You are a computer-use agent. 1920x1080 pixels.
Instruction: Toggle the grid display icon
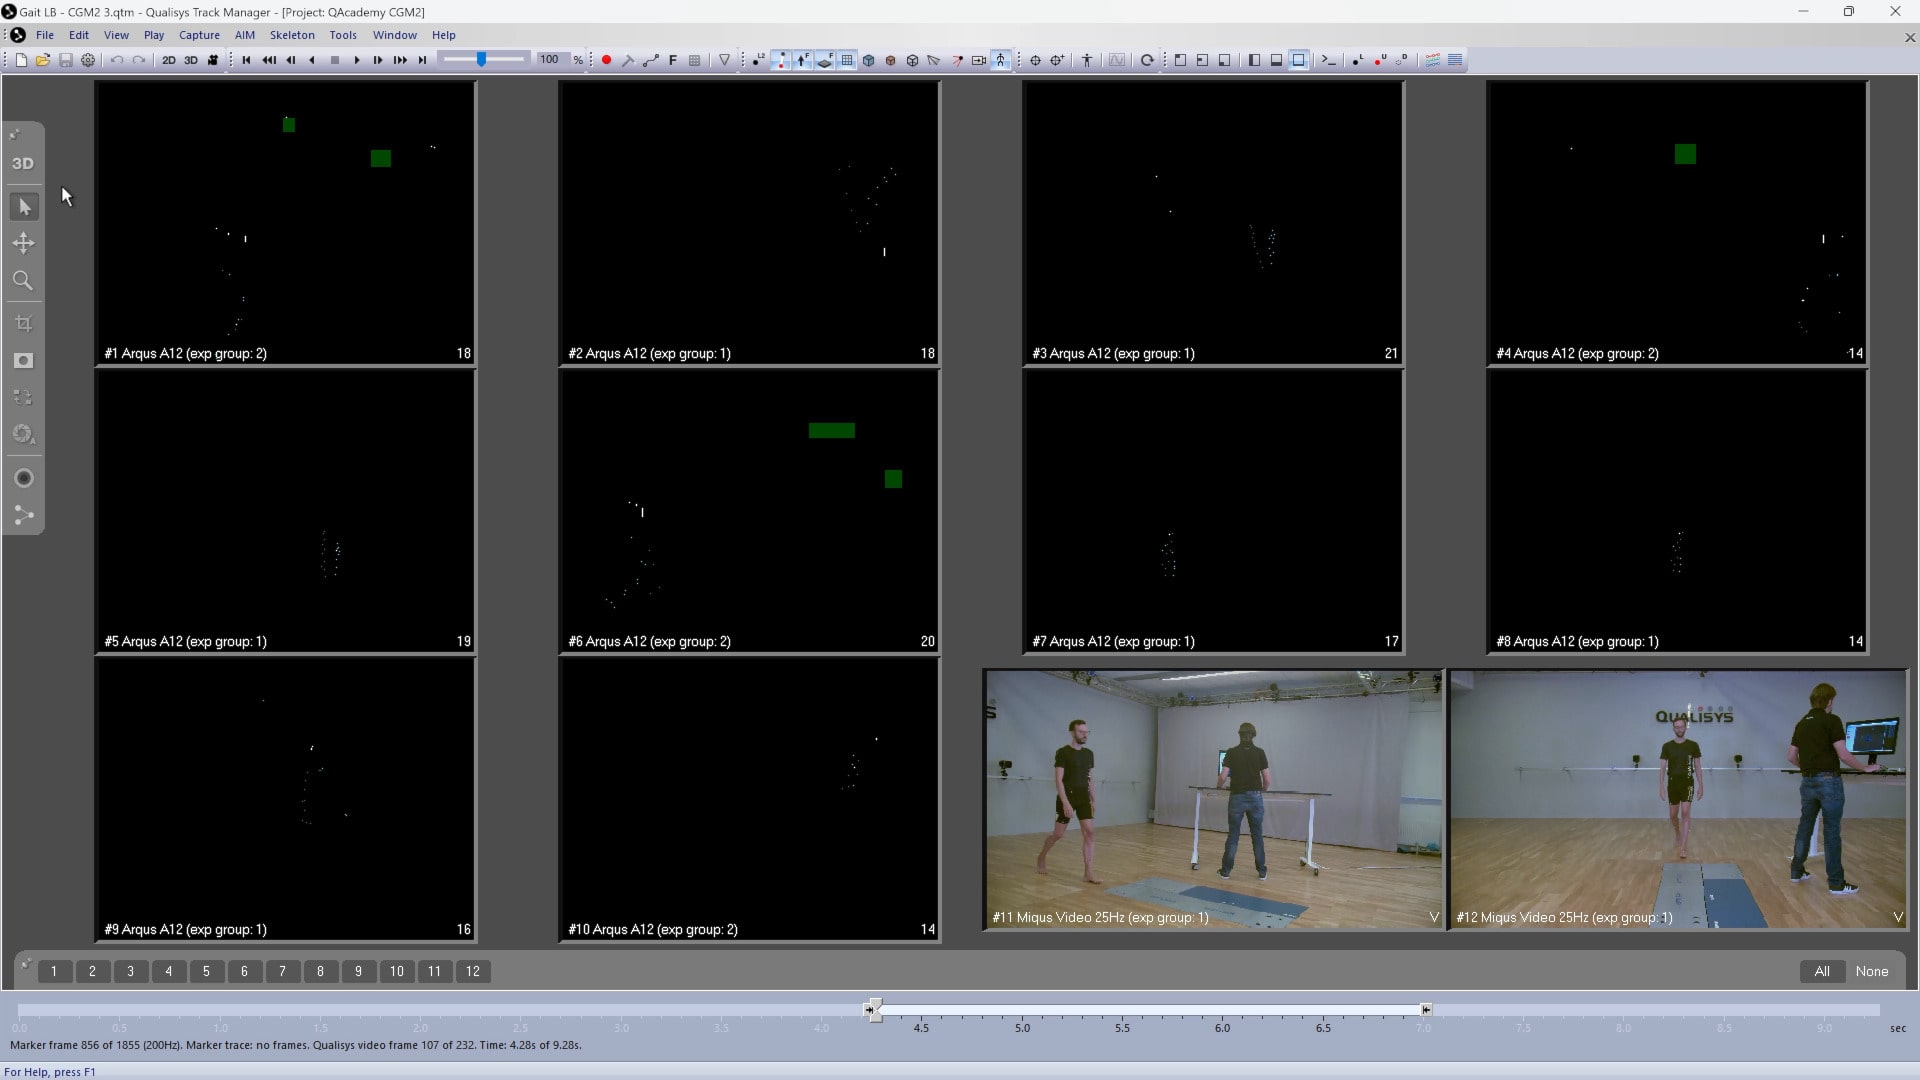(x=847, y=60)
